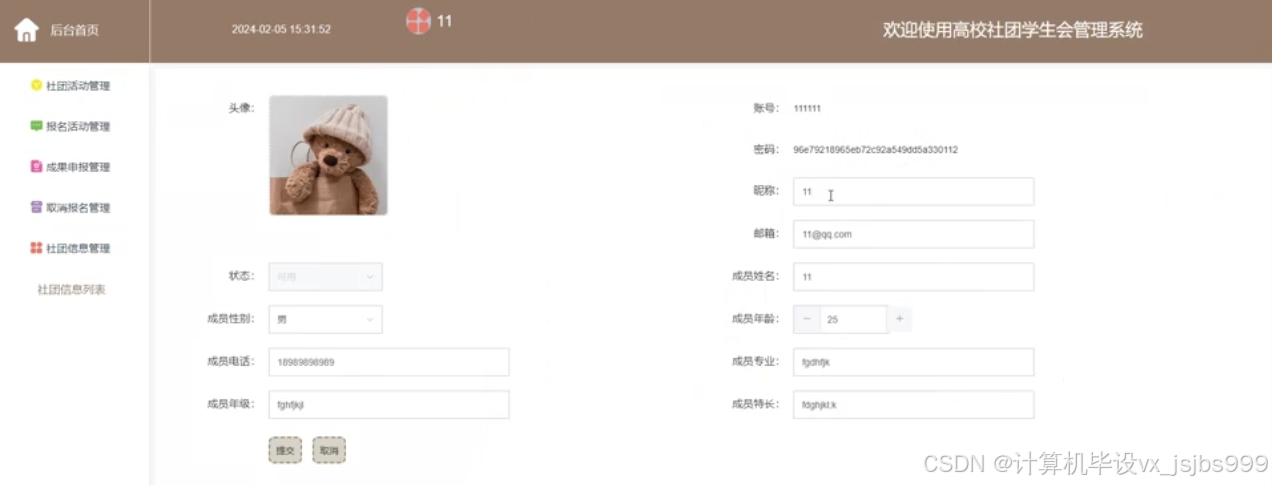The image size is (1272, 485).
Task: Click the red grid icon beside 社团信息管理
Action: [x=37, y=248]
